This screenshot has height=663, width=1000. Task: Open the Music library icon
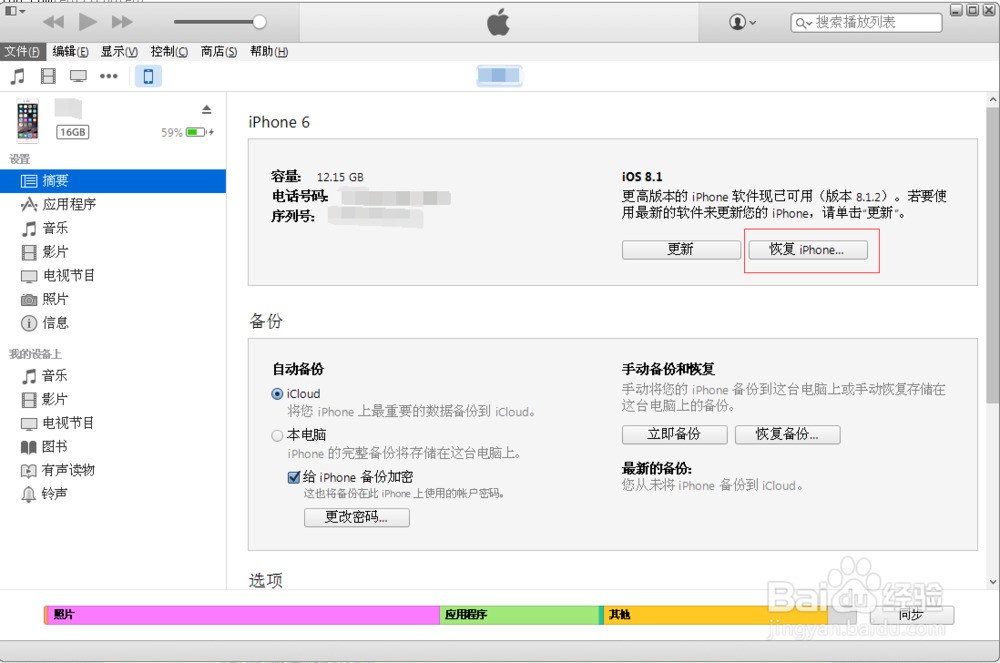(18, 76)
